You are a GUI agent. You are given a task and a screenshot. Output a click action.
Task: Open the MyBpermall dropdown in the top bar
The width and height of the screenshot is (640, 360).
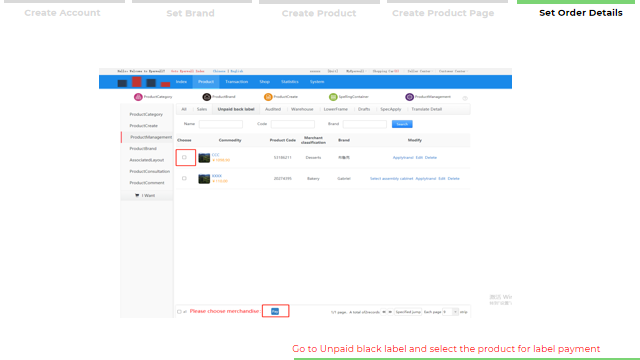(x=355, y=71)
